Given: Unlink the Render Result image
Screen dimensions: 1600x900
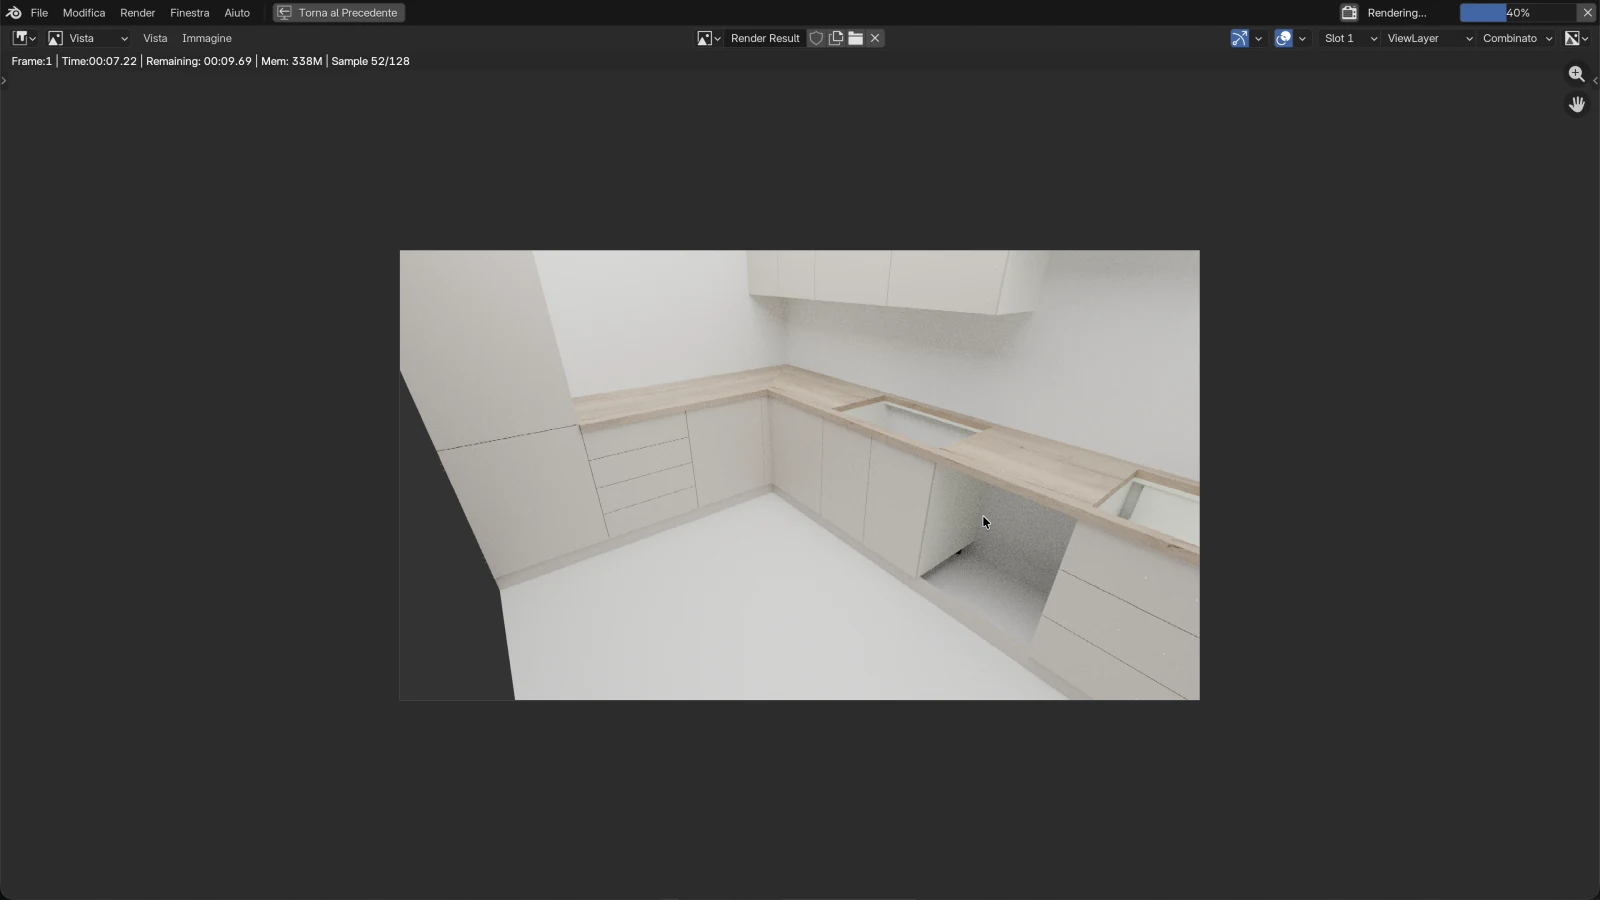Looking at the screenshot, I should pyautogui.click(x=875, y=38).
